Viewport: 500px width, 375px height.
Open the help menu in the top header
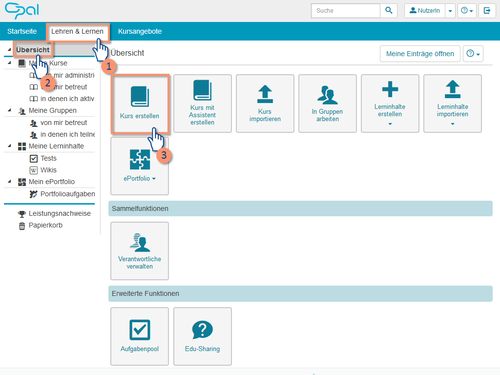coord(467,11)
